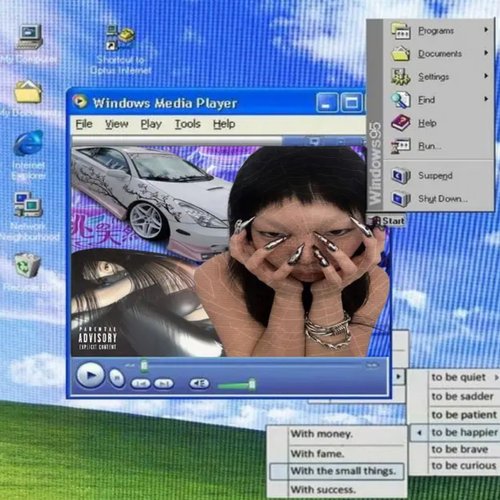The width and height of the screenshot is (500, 500).
Task: Select Find in the Start menu
Action: (427, 100)
